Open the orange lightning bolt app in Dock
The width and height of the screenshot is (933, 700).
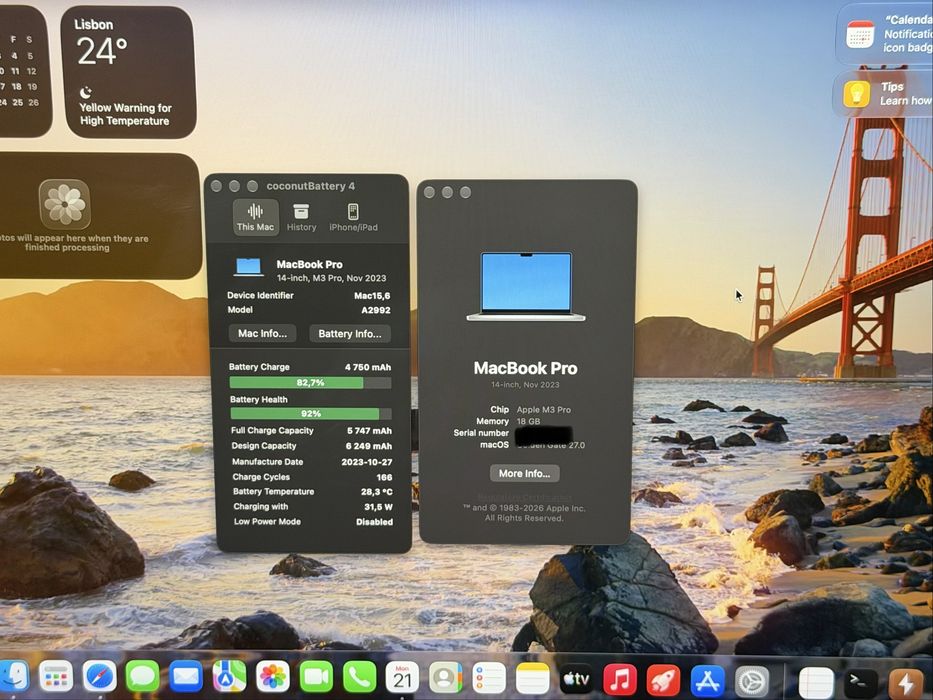tap(906, 683)
